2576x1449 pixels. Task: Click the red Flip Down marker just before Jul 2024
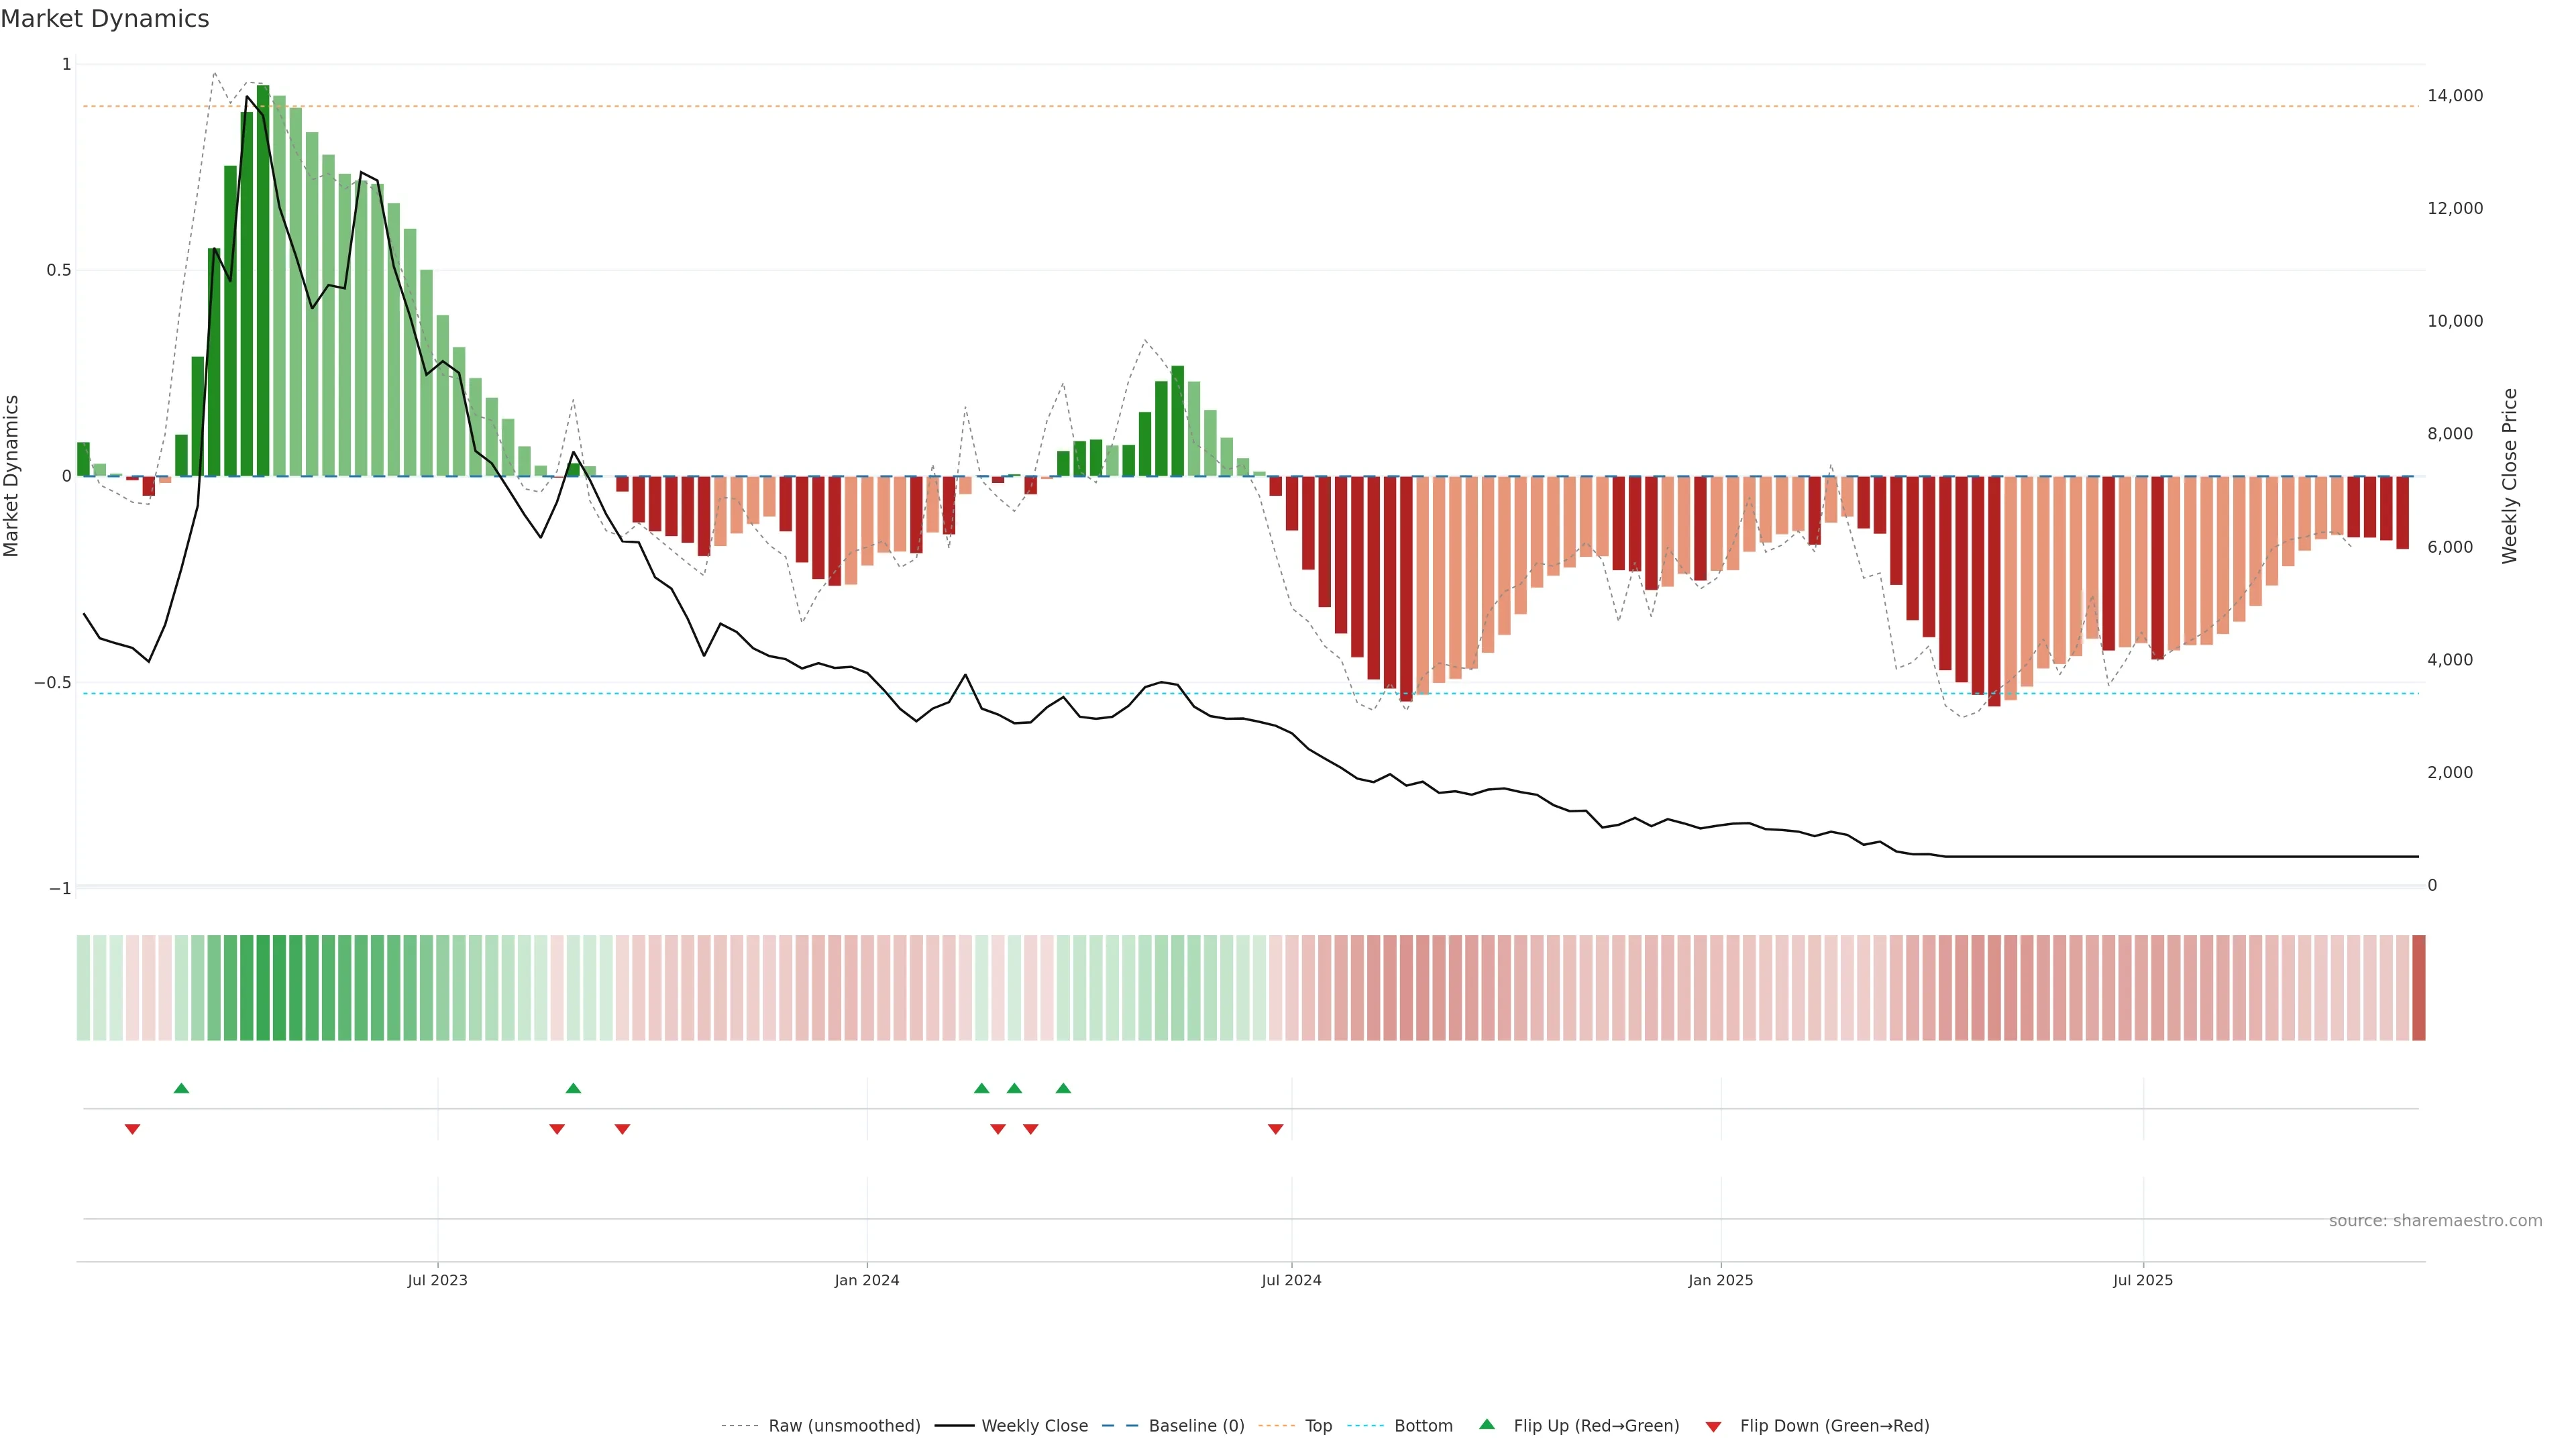tap(1275, 1129)
